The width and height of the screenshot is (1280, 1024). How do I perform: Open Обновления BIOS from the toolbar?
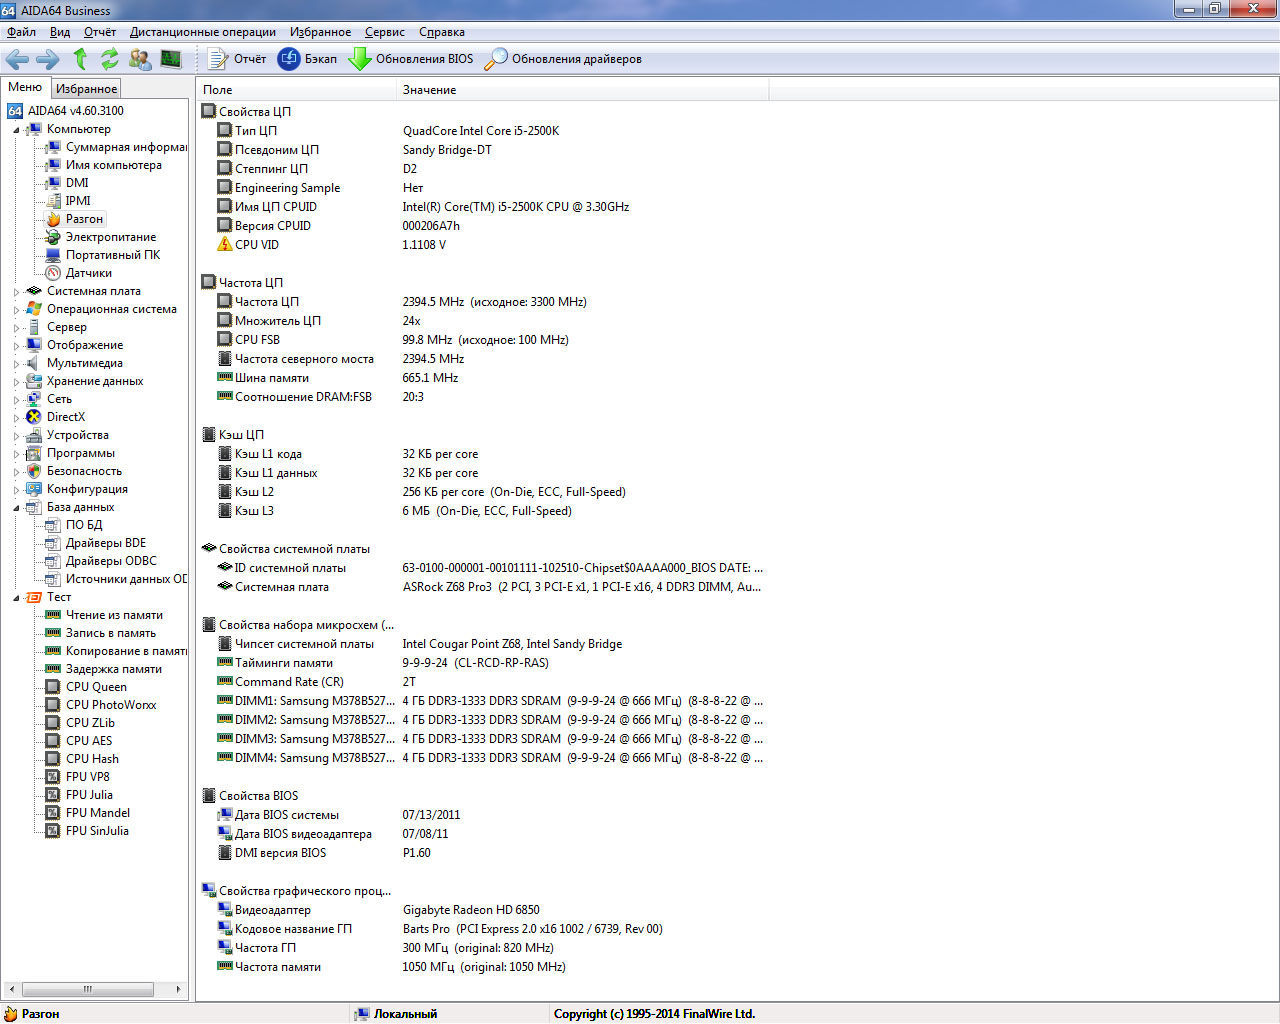pos(411,59)
